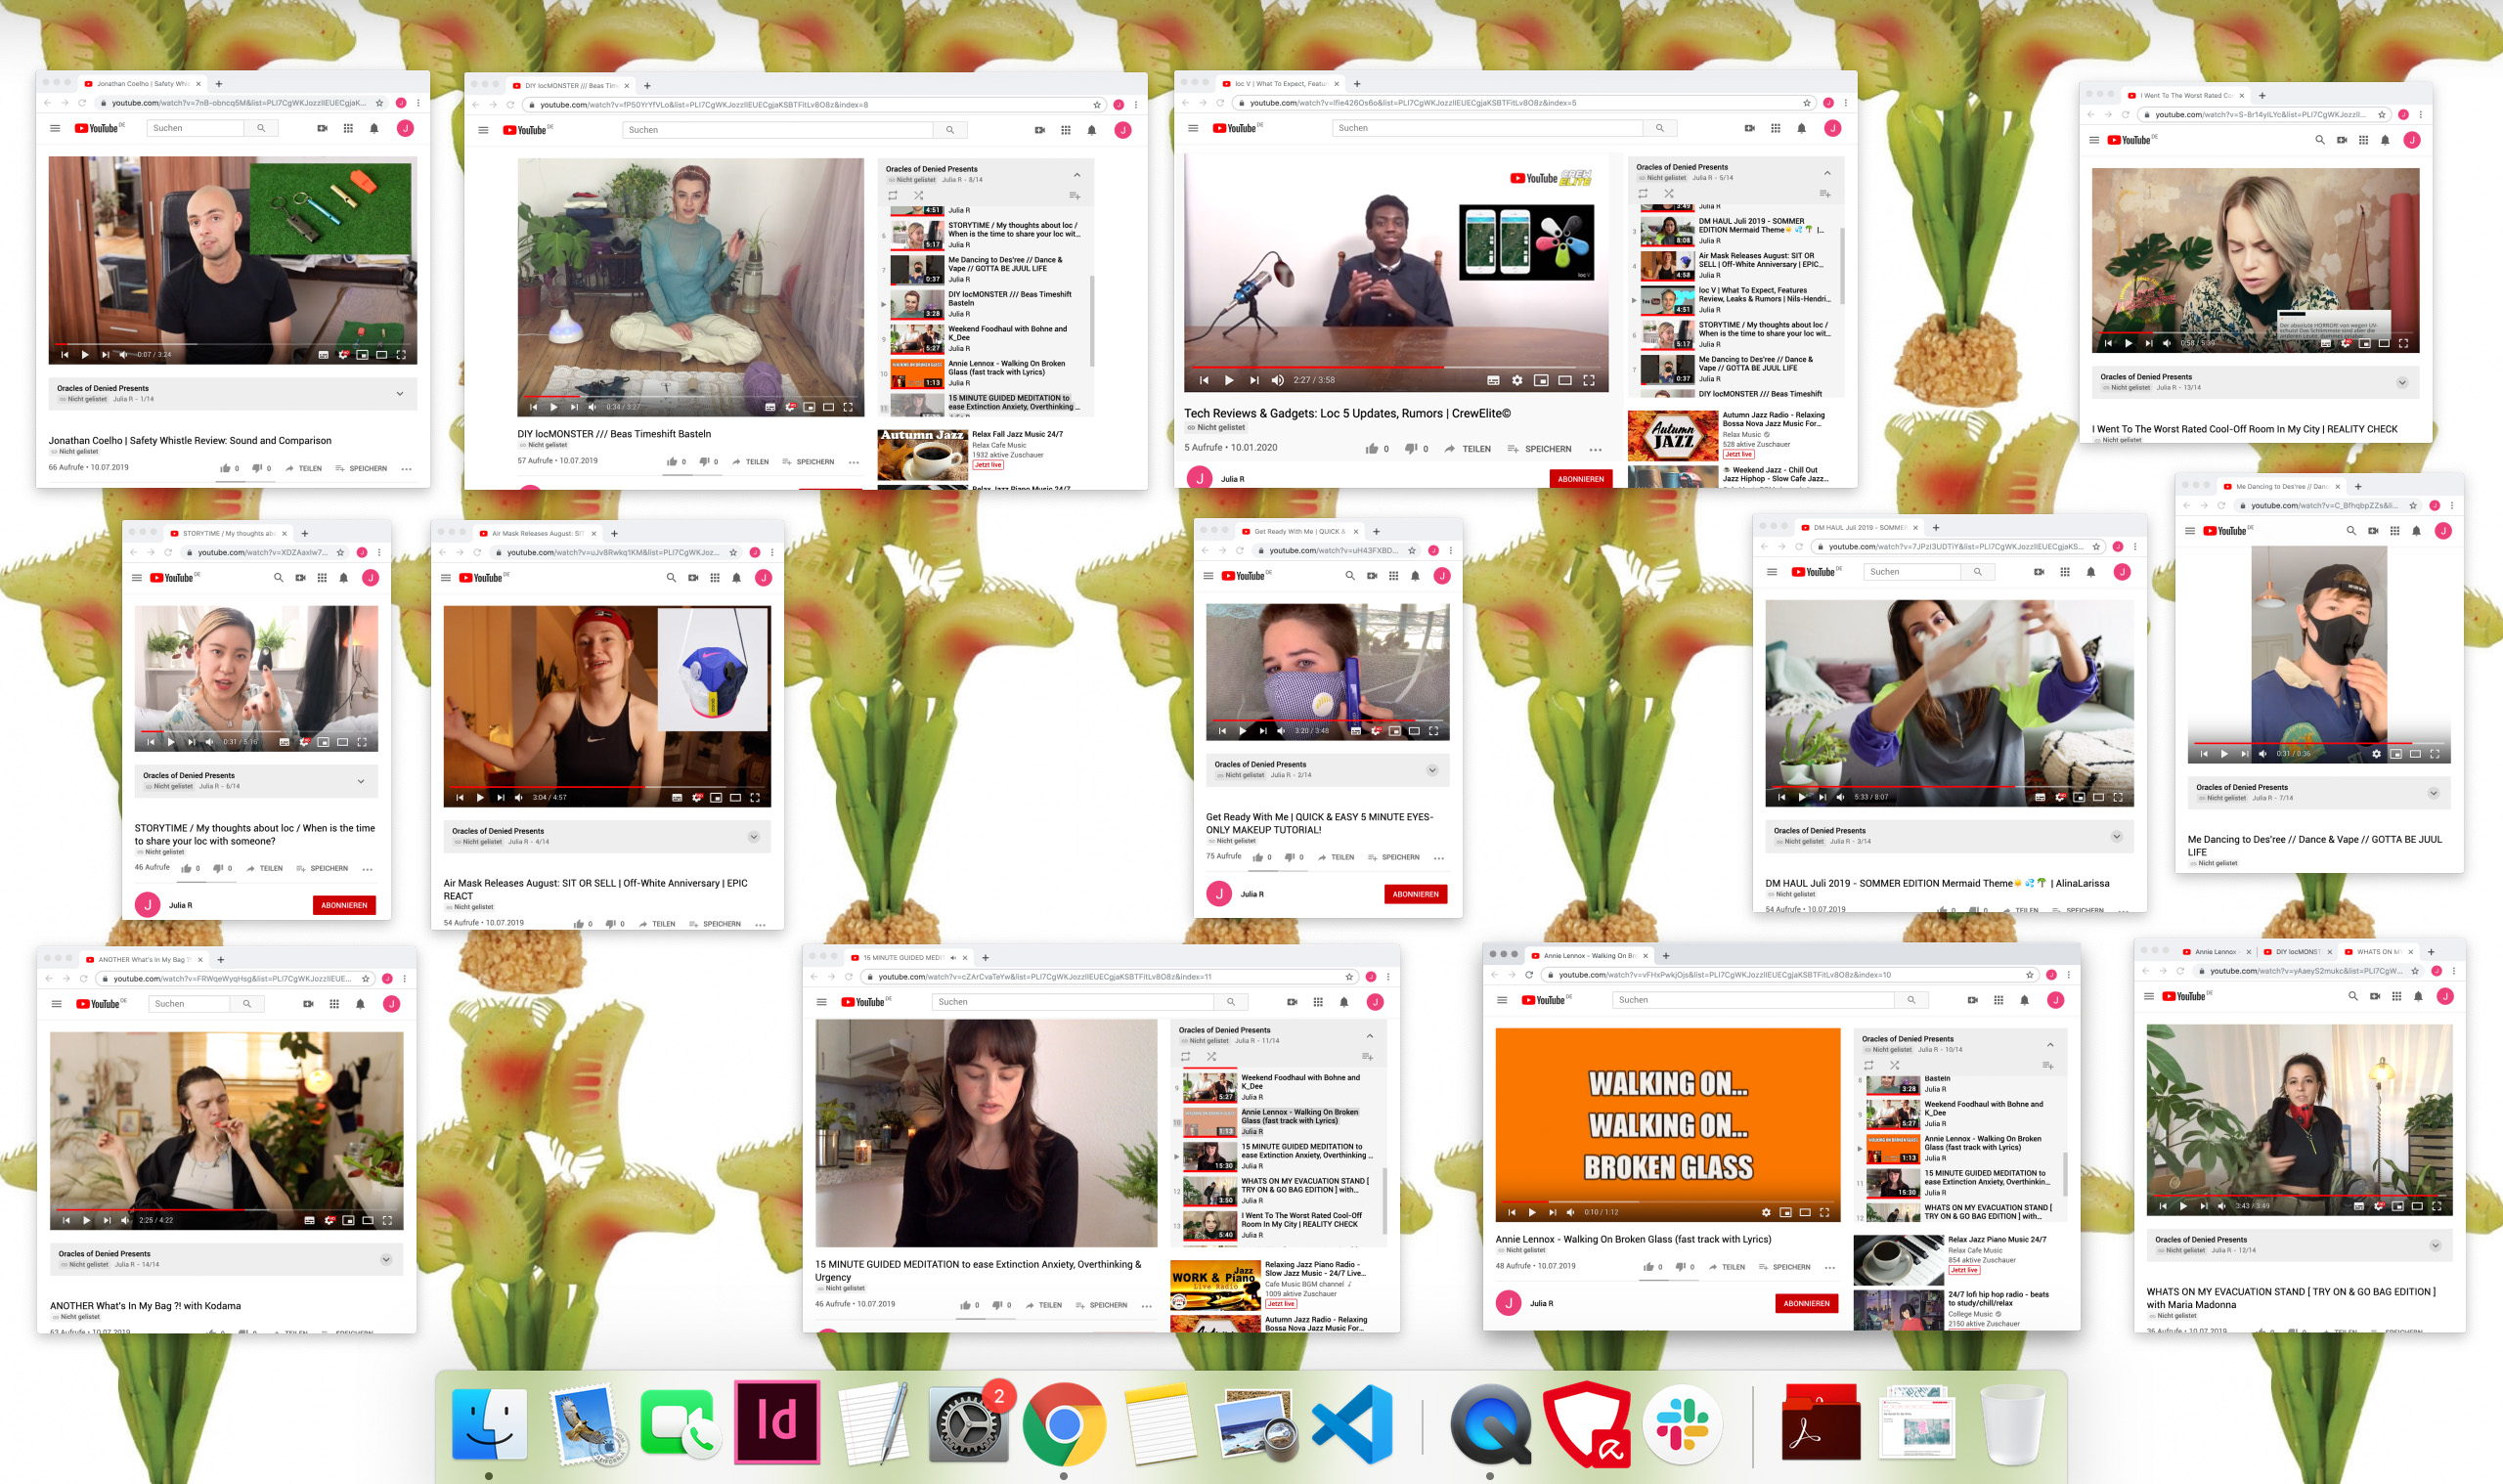Open player settings gear in Tech Reviews window
Screen dimensions: 2503x1484
click(1517, 380)
